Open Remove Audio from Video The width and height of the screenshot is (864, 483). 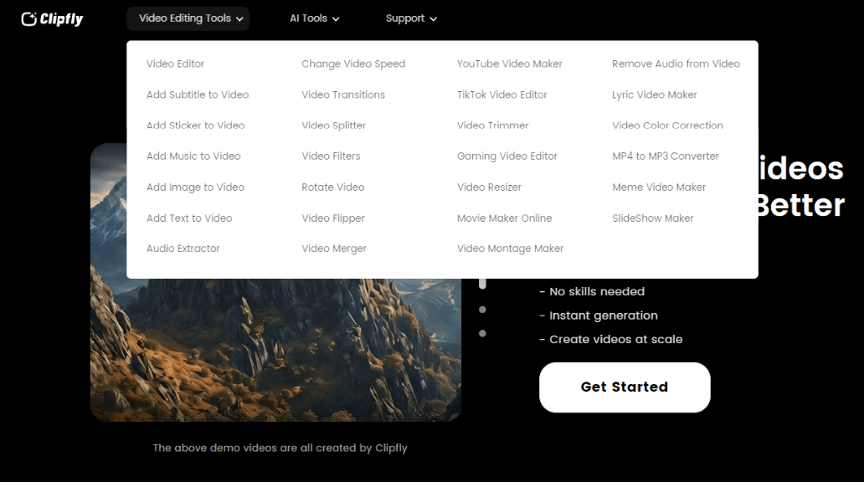click(676, 64)
